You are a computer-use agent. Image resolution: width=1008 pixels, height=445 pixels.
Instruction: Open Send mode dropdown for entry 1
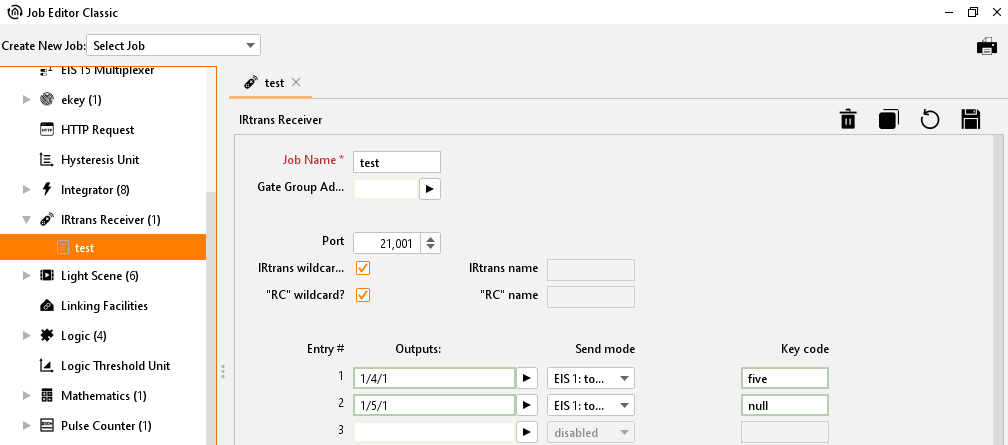click(x=591, y=378)
